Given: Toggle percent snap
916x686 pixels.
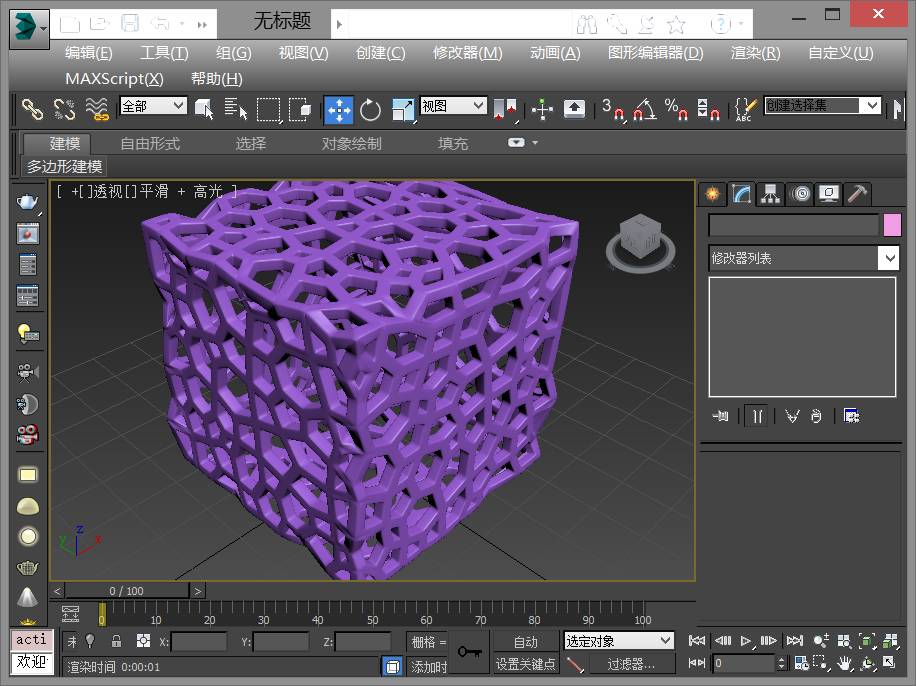Looking at the screenshot, I should coord(676,109).
